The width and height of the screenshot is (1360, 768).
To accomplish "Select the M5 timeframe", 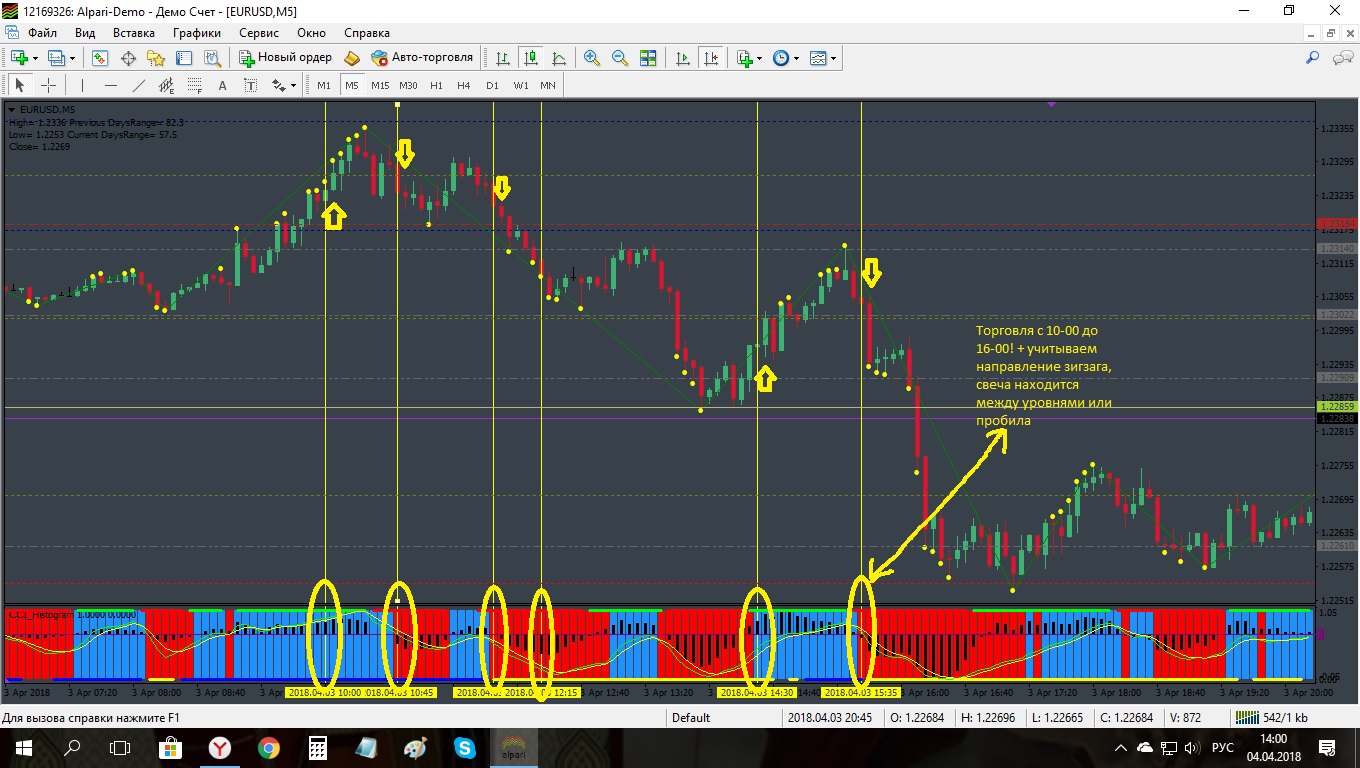I will pos(352,85).
